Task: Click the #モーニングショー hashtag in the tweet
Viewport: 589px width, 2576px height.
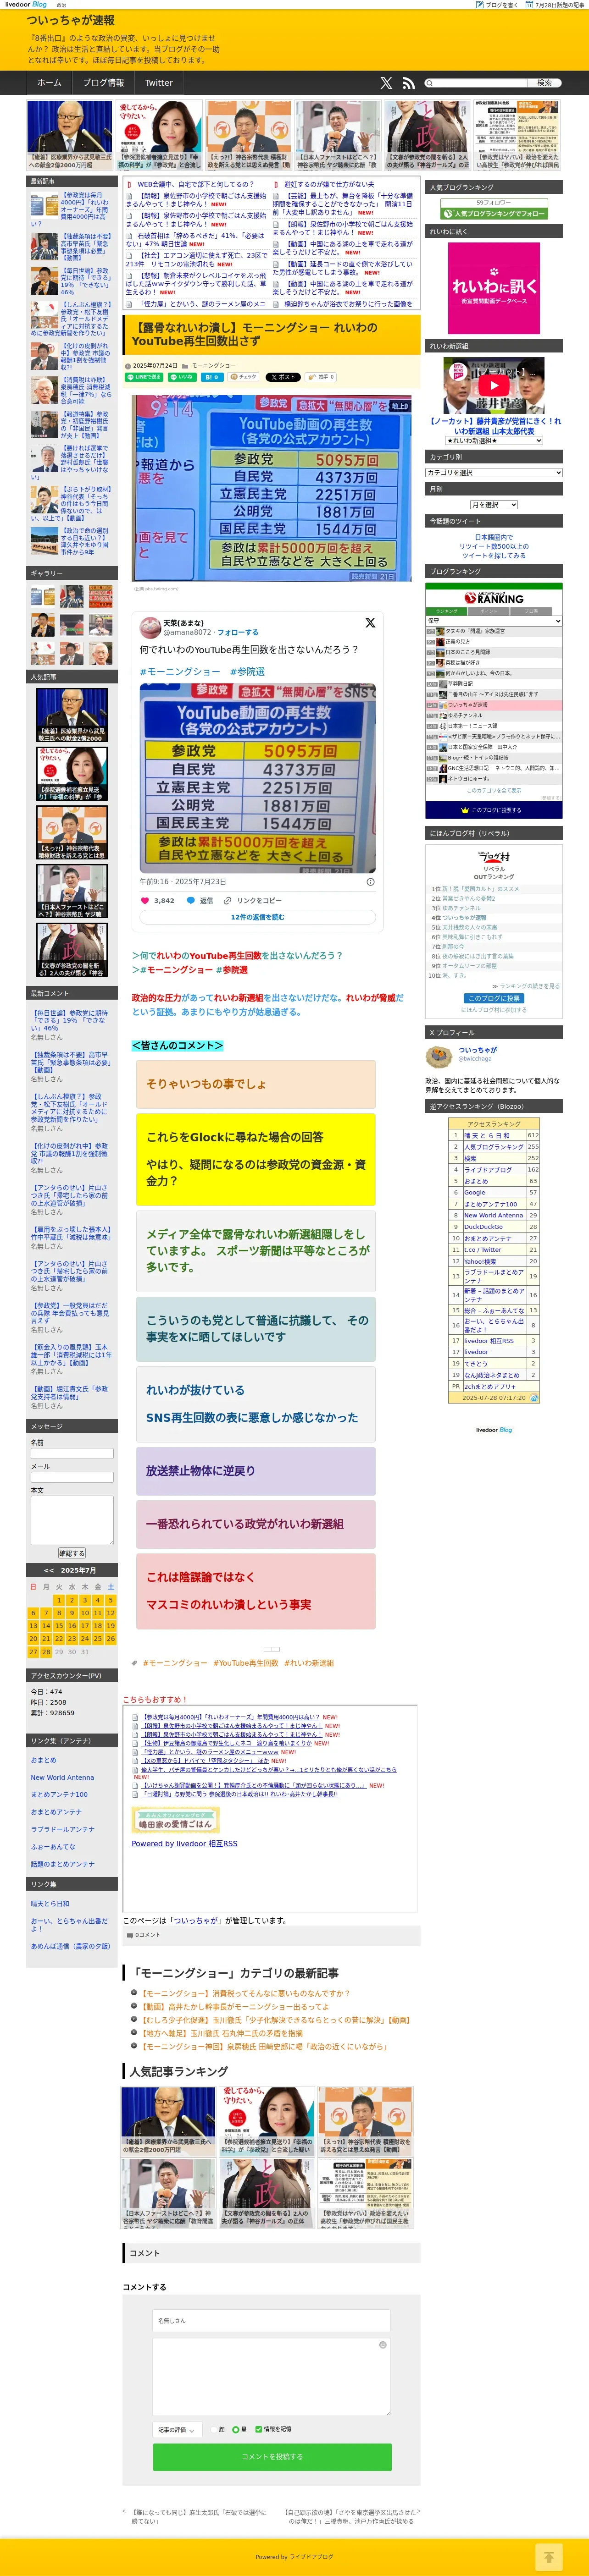Action: pyautogui.click(x=180, y=672)
